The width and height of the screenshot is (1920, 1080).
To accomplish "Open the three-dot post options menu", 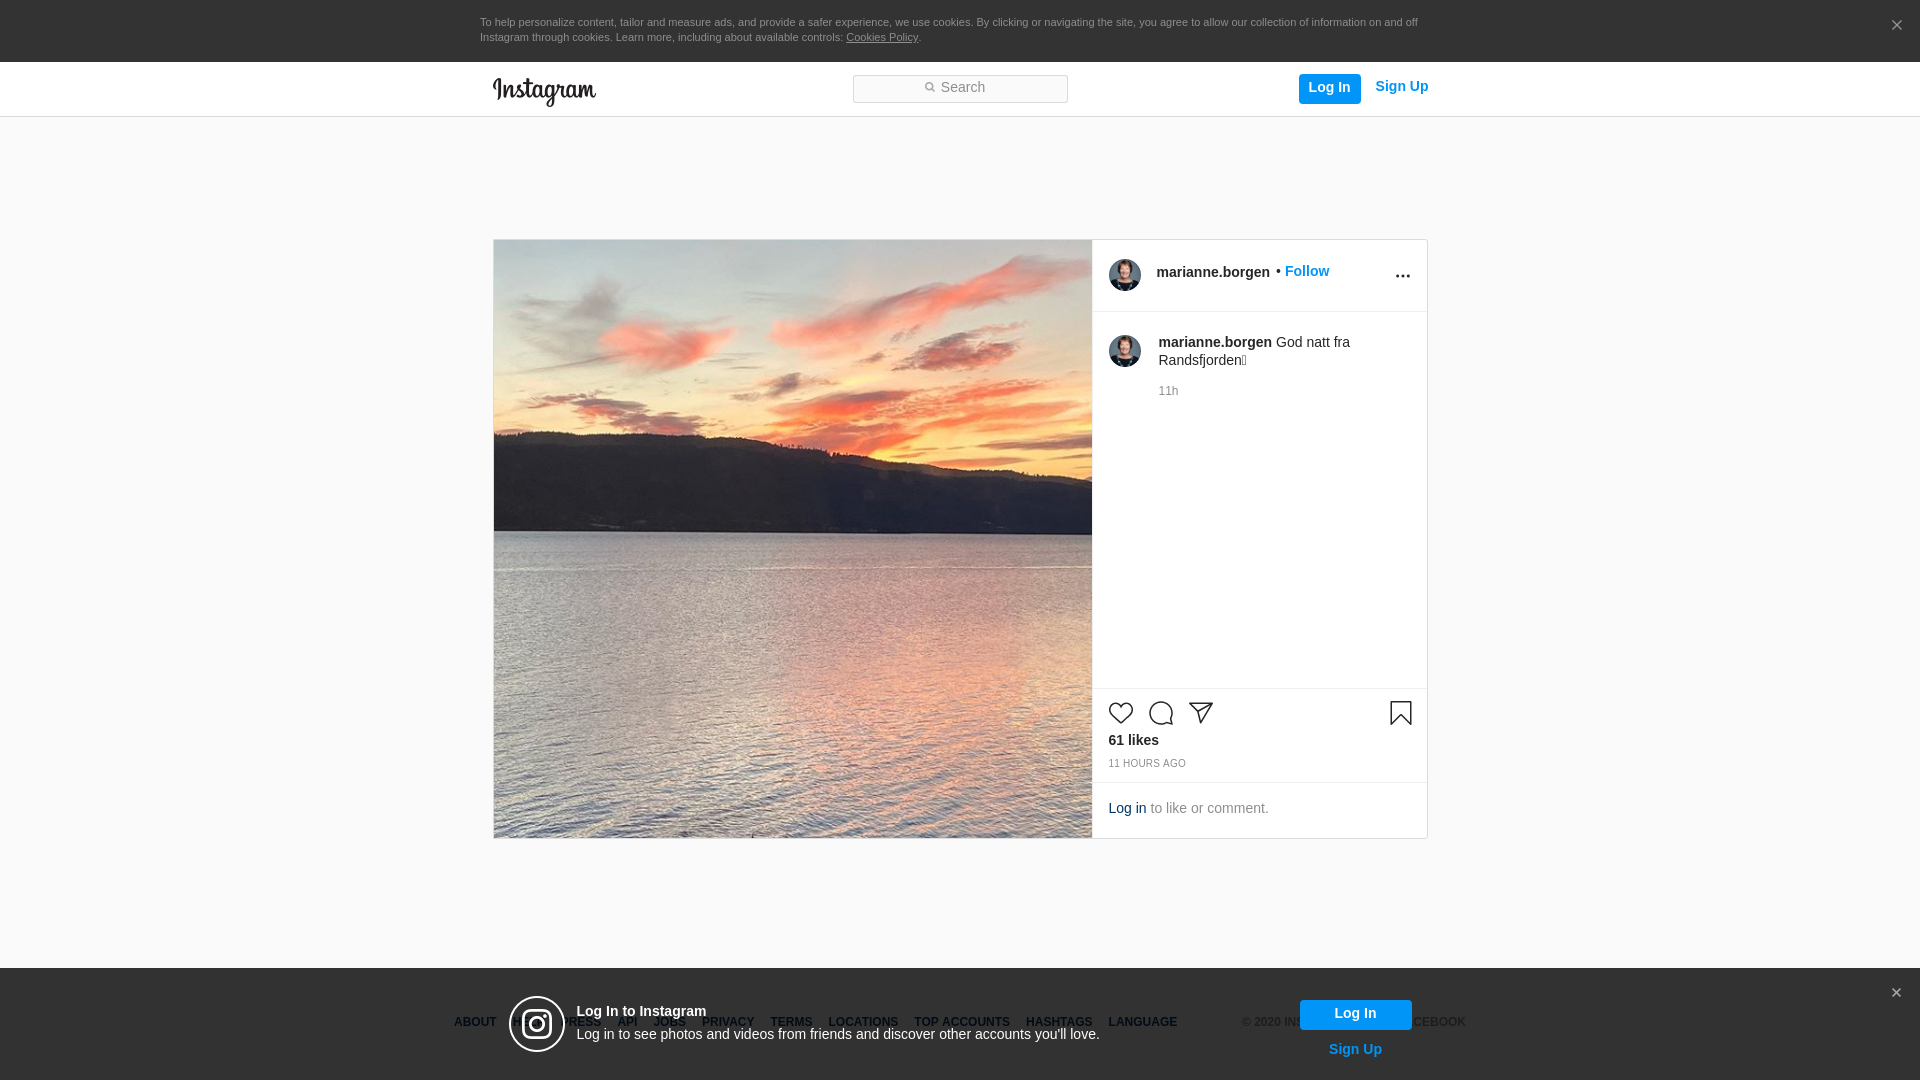I will (x=1402, y=276).
